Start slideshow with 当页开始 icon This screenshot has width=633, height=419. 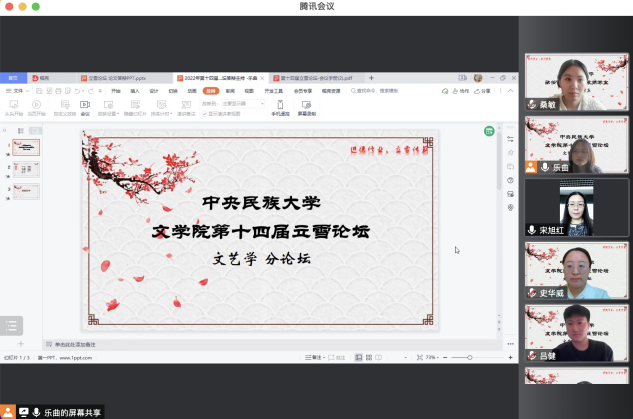(37, 105)
